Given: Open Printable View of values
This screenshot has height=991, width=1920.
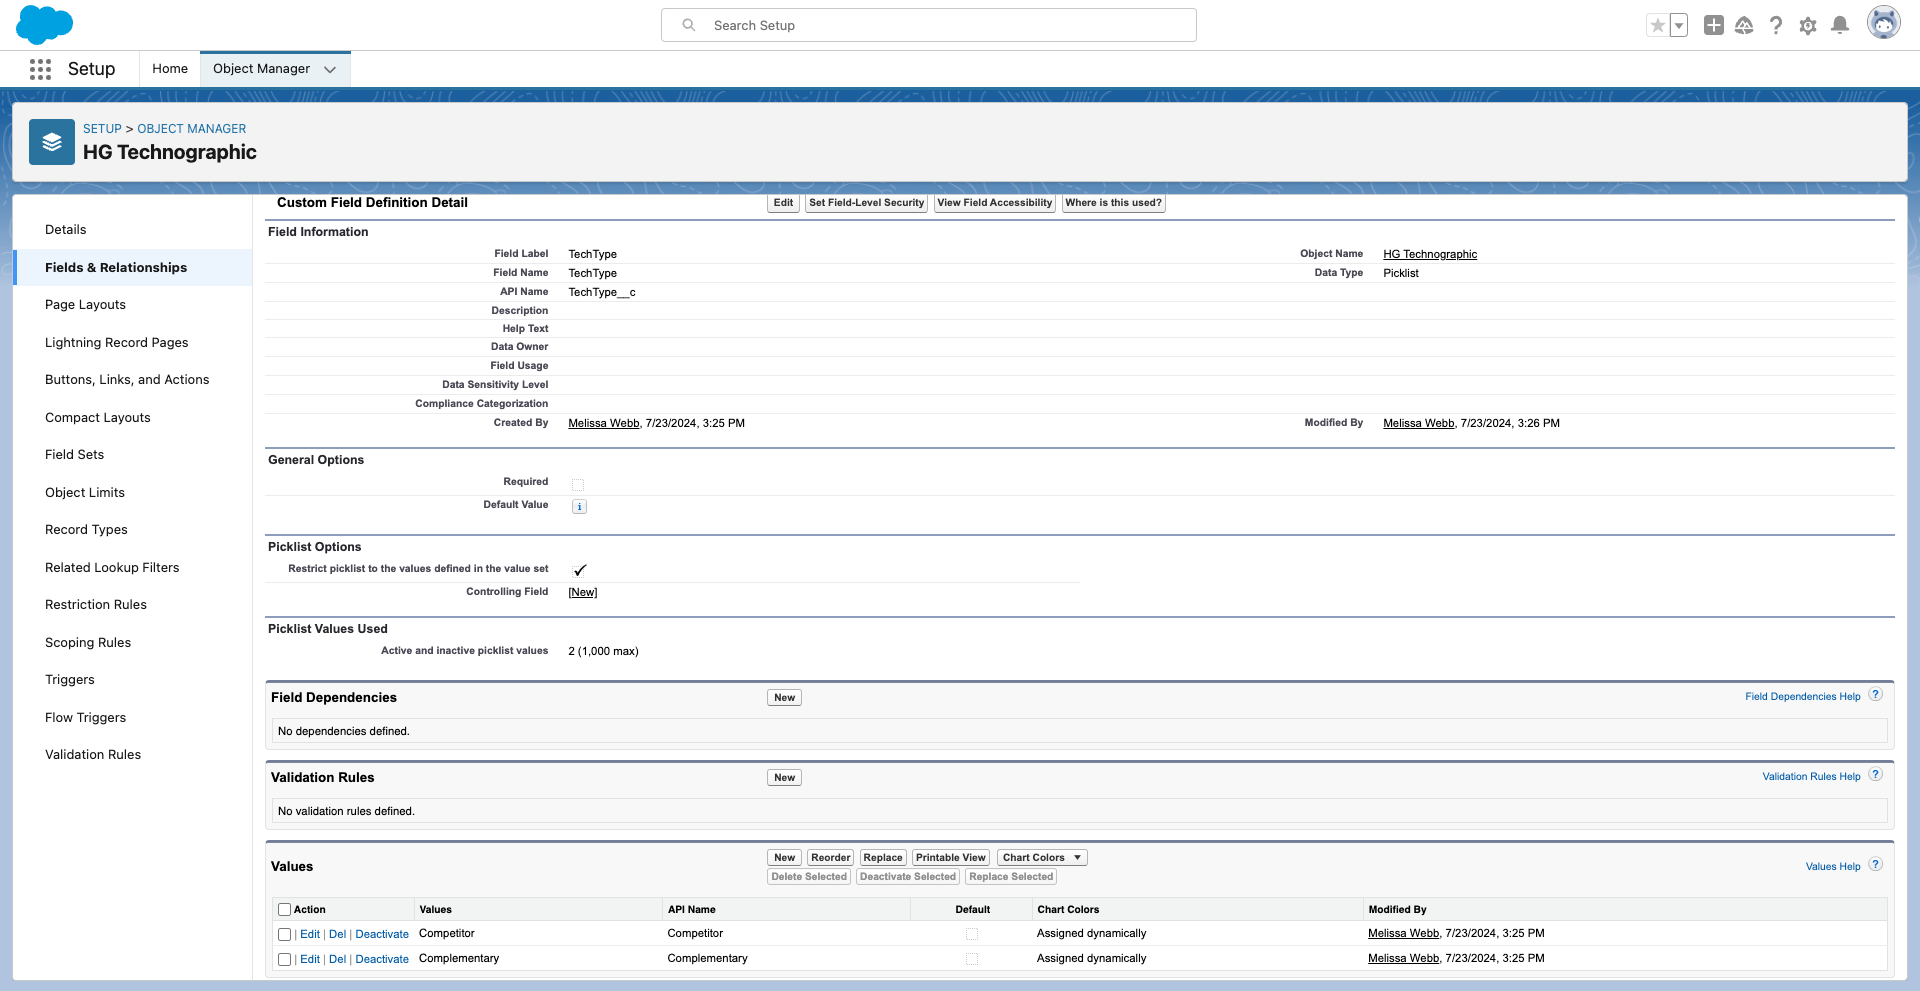Looking at the screenshot, I should tap(951, 858).
